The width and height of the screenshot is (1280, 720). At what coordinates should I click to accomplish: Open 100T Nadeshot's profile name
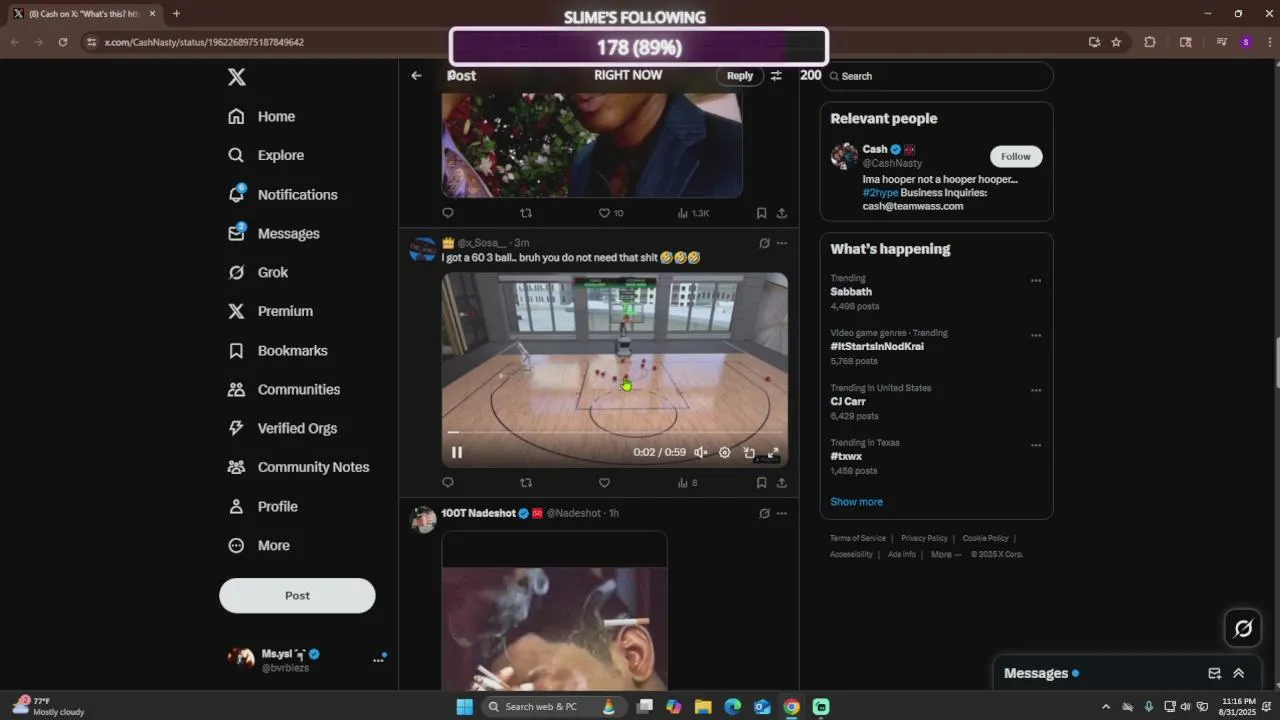(x=478, y=513)
